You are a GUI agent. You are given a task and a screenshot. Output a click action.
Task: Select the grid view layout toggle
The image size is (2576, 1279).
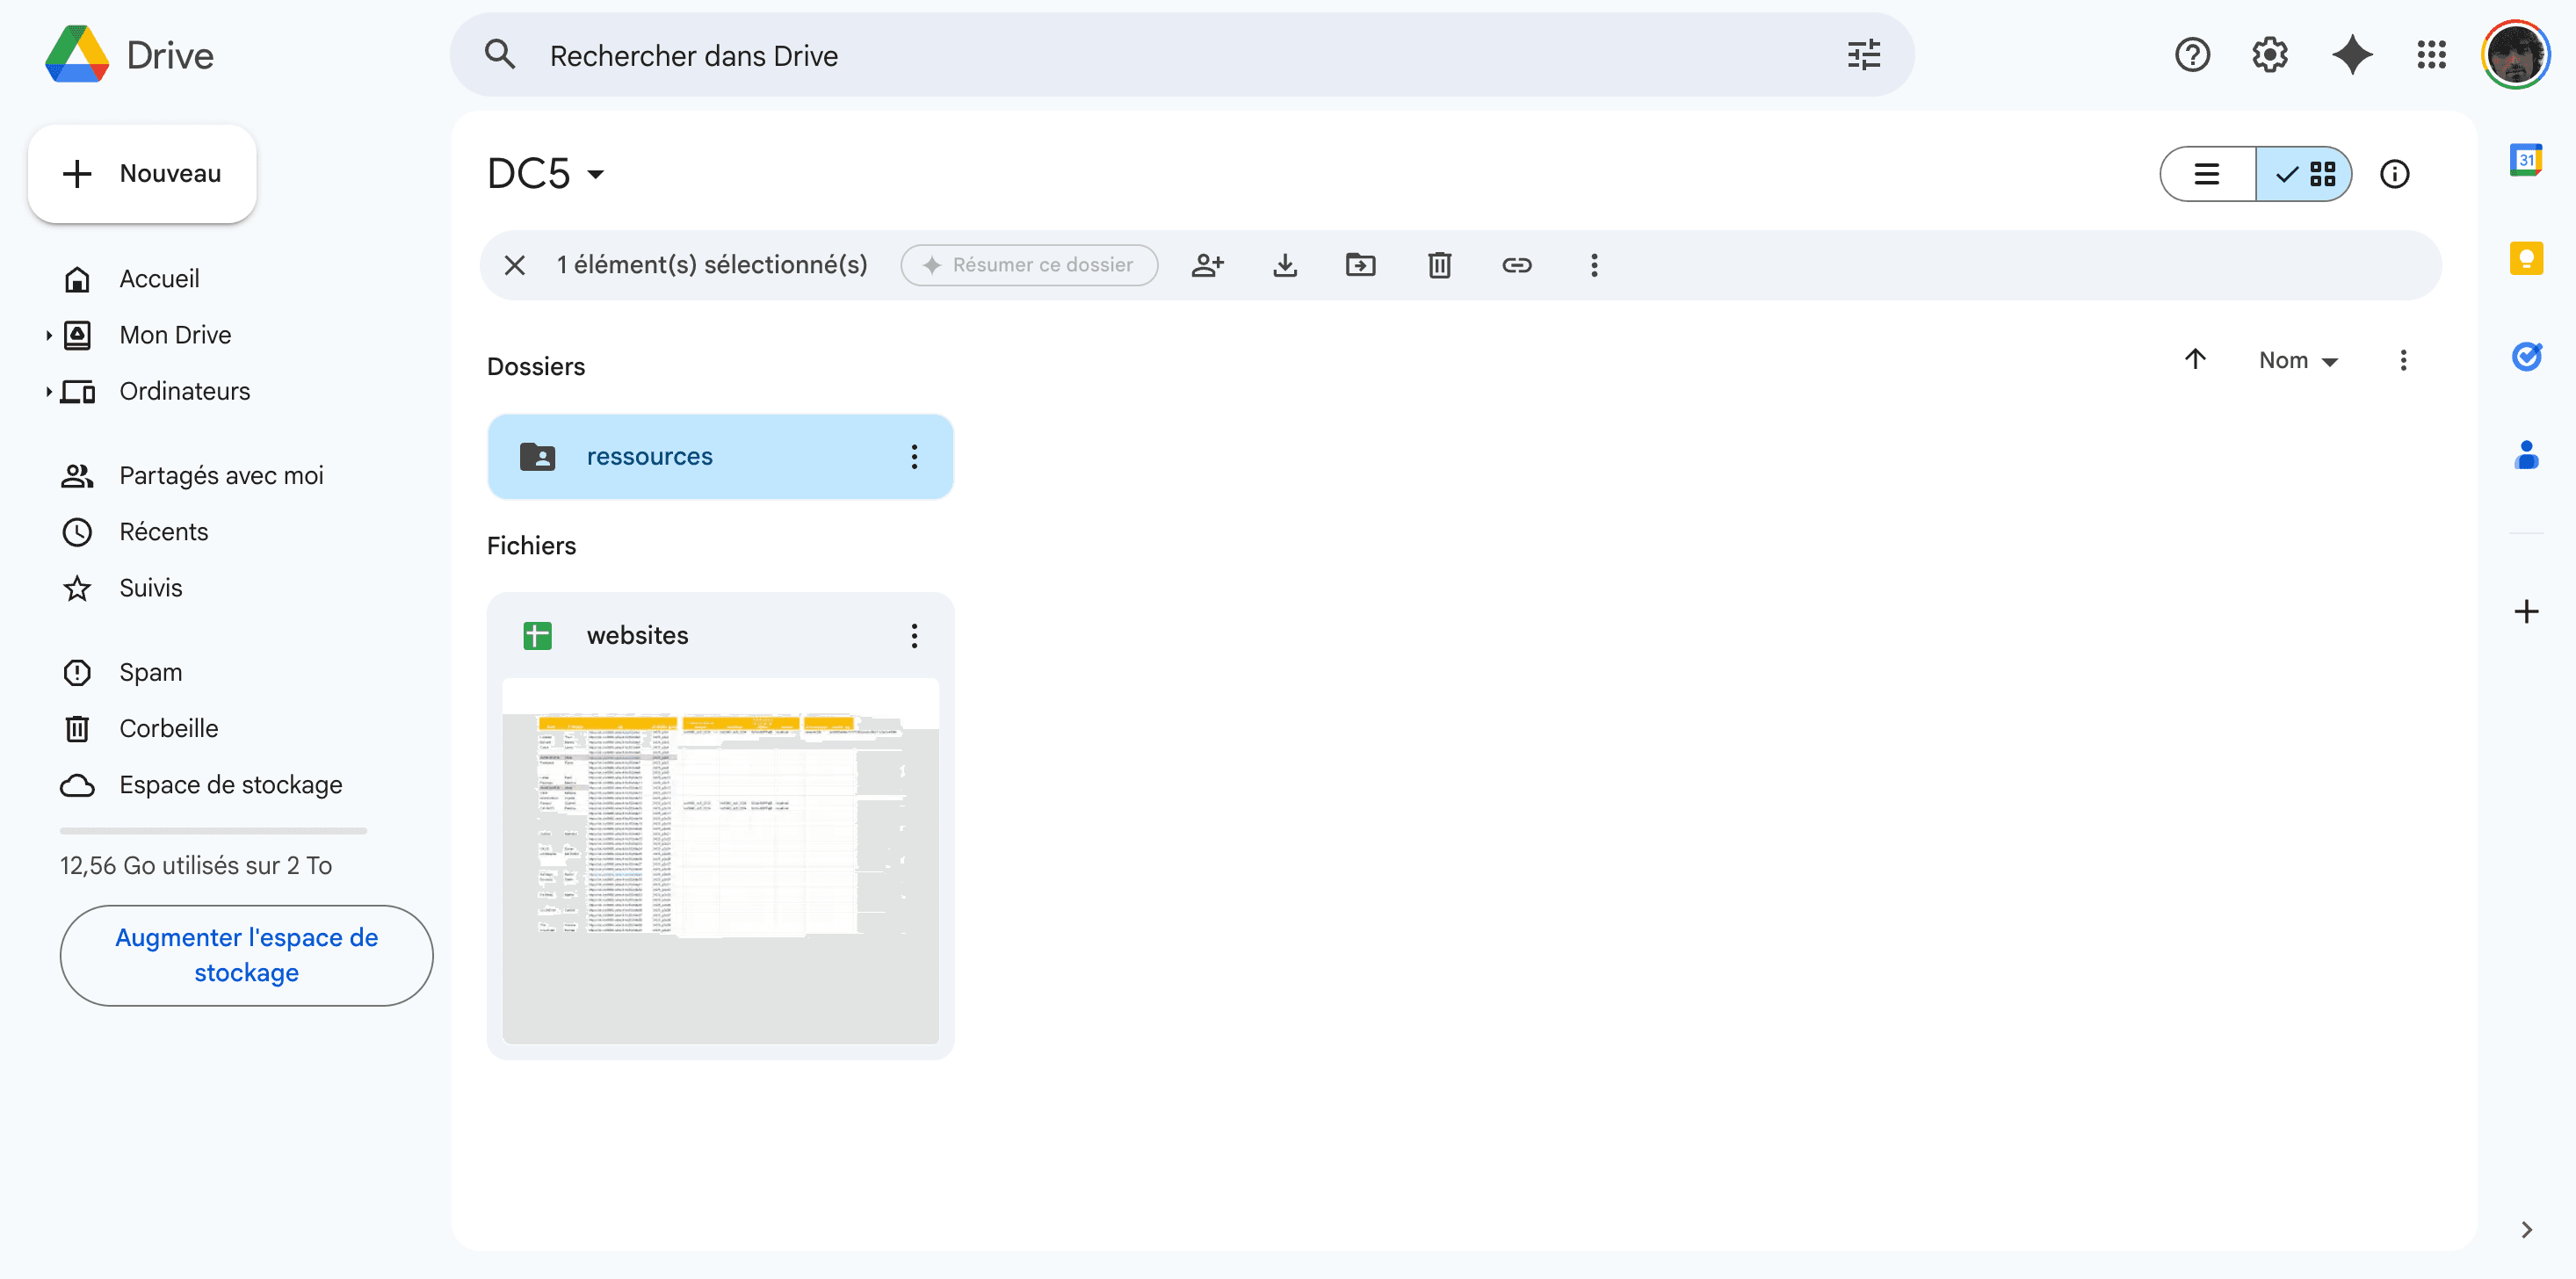pyautogui.click(x=2304, y=174)
